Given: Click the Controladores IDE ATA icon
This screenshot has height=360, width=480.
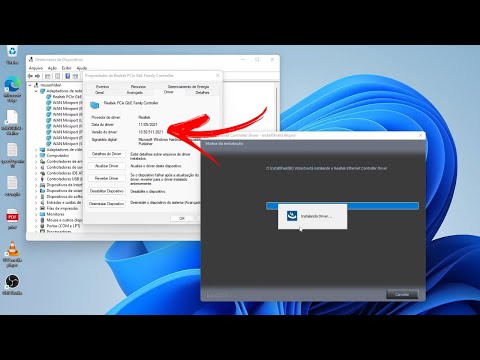Looking at the screenshot, I should point(42,173).
